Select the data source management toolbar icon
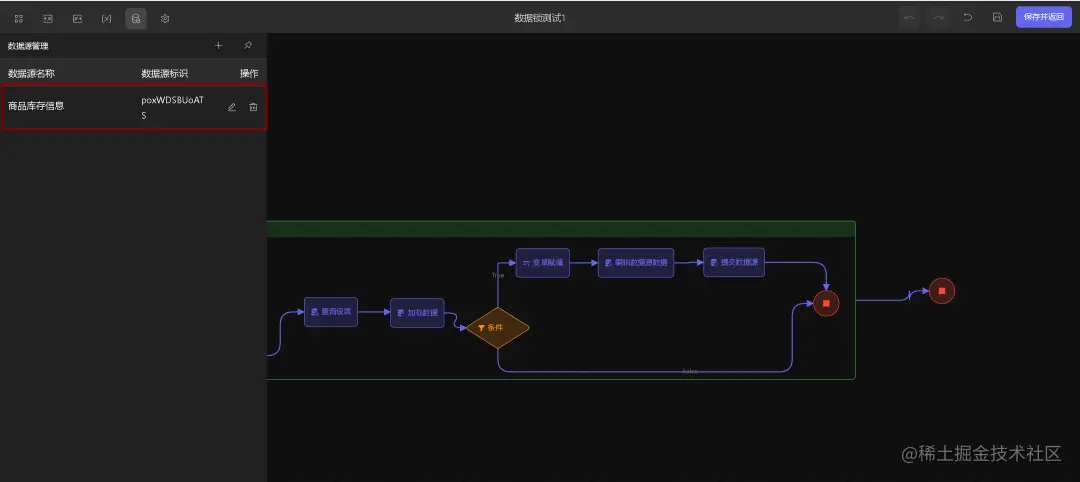 (x=136, y=19)
